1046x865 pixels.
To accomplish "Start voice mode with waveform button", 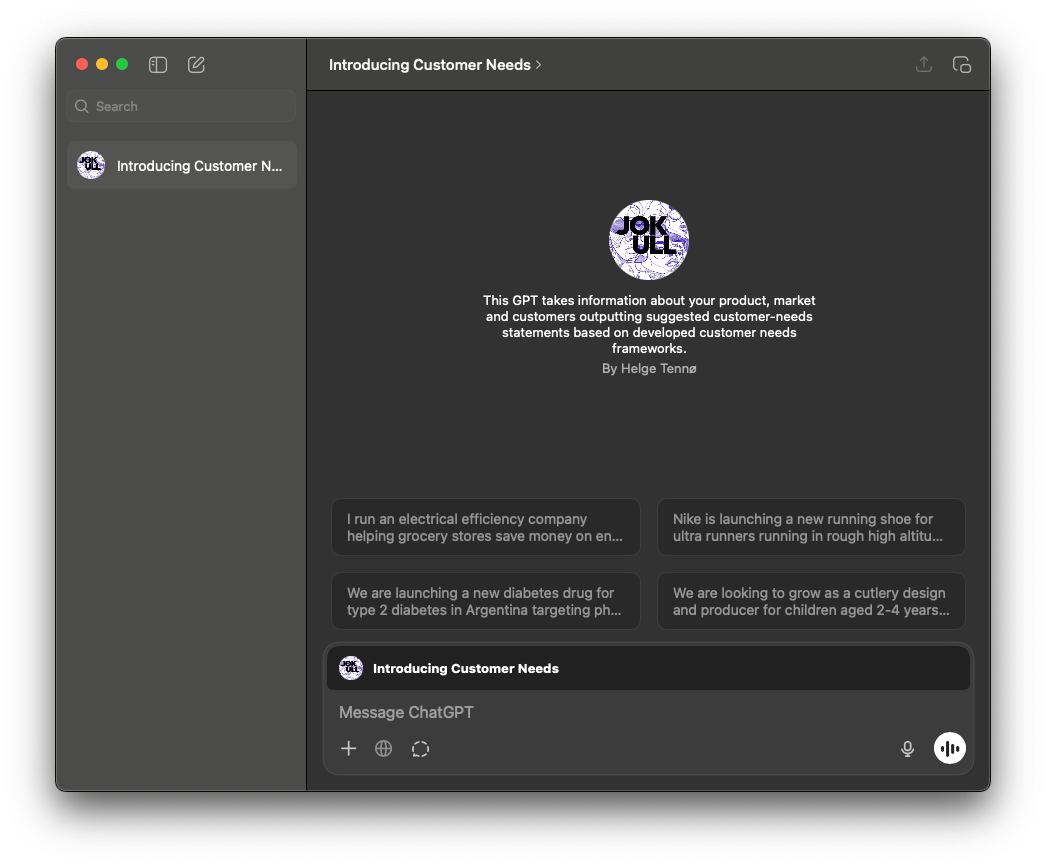I will click(949, 748).
